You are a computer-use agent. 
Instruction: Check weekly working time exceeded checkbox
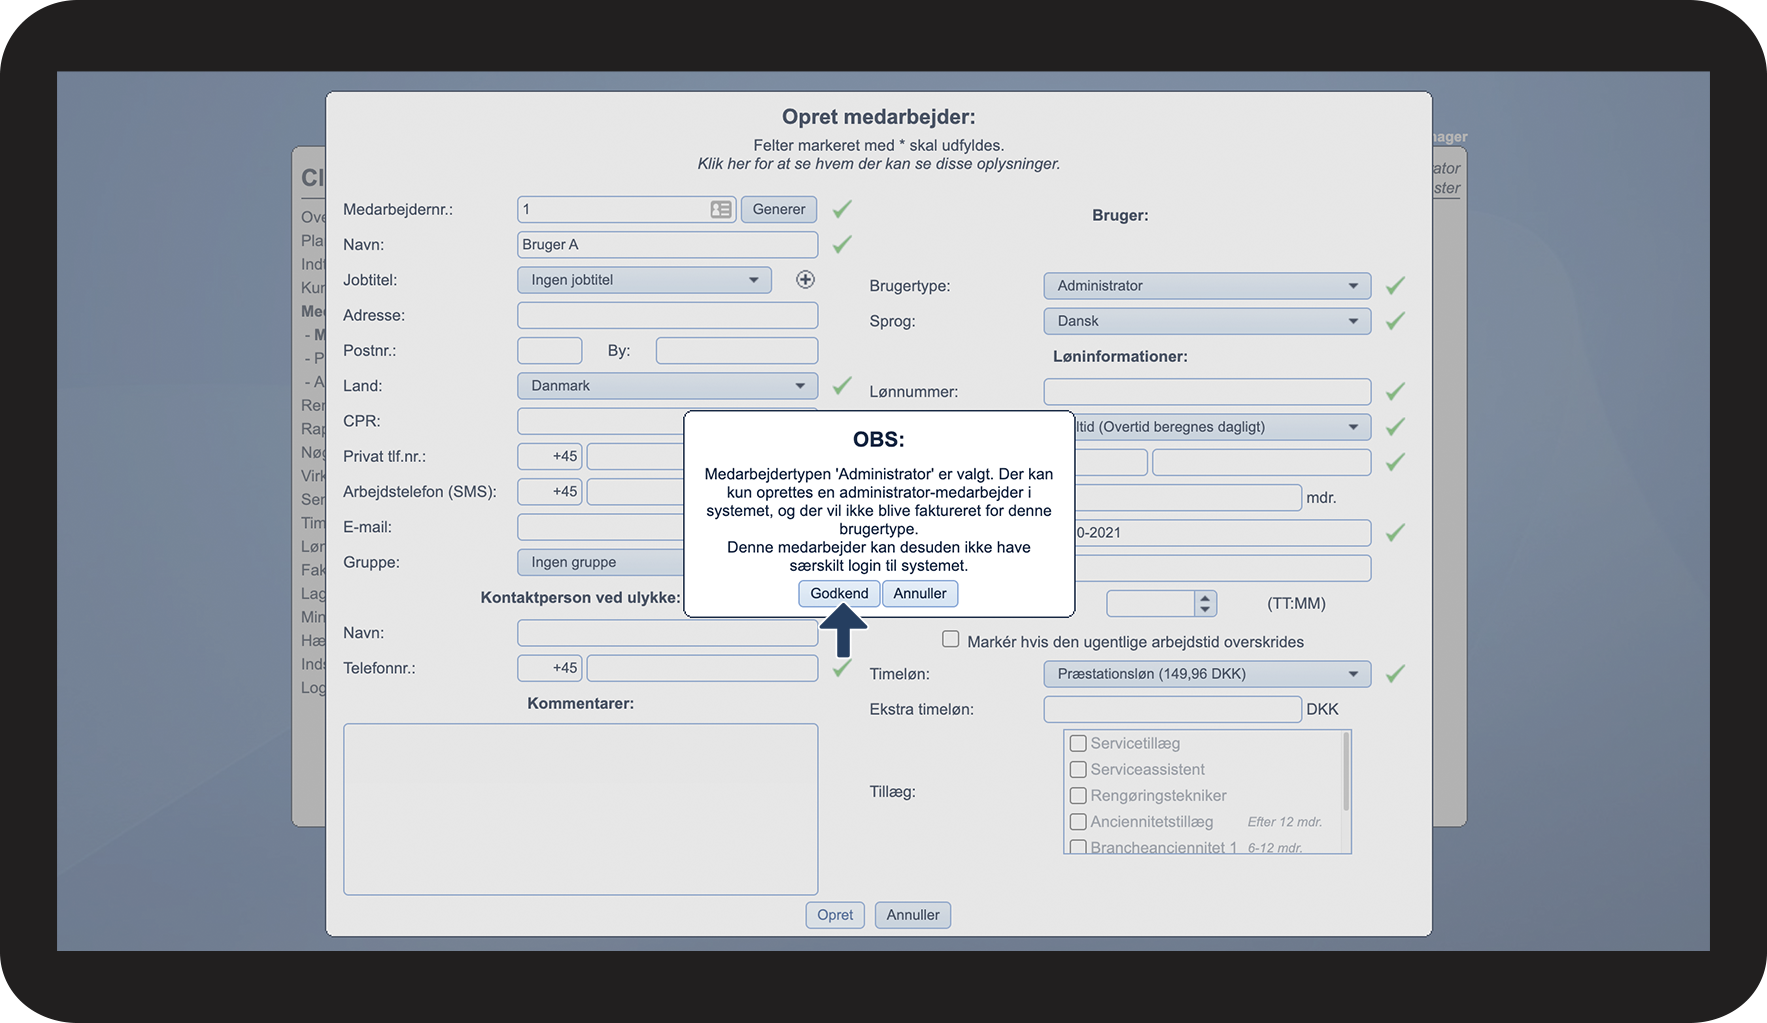pyautogui.click(x=951, y=639)
